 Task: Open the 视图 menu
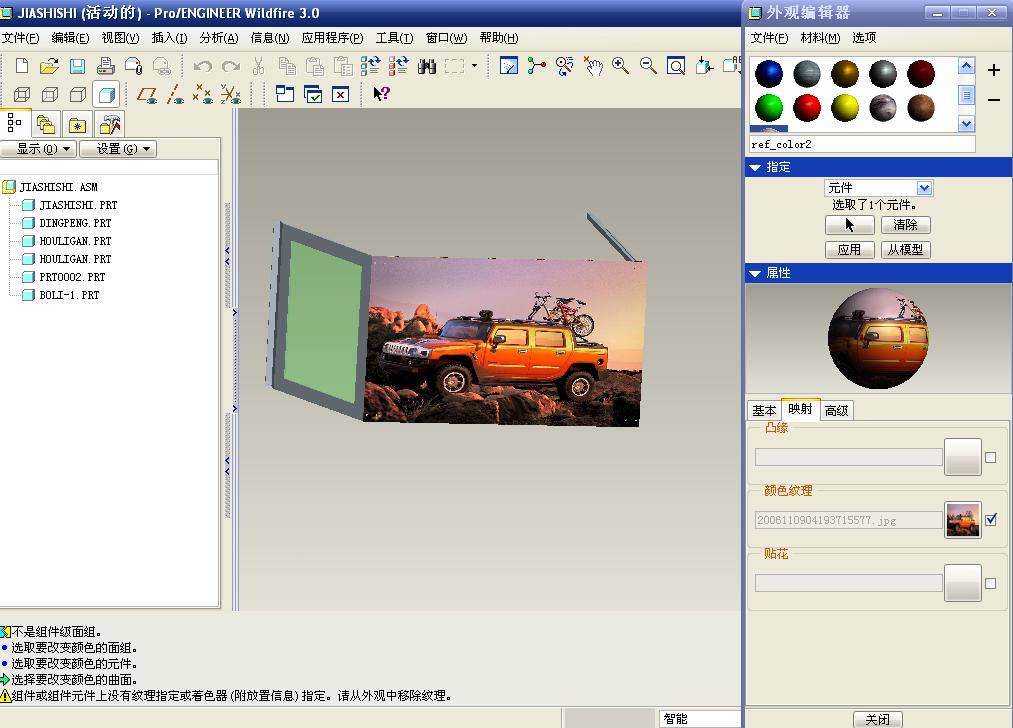pyautogui.click(x=120, y=38)
